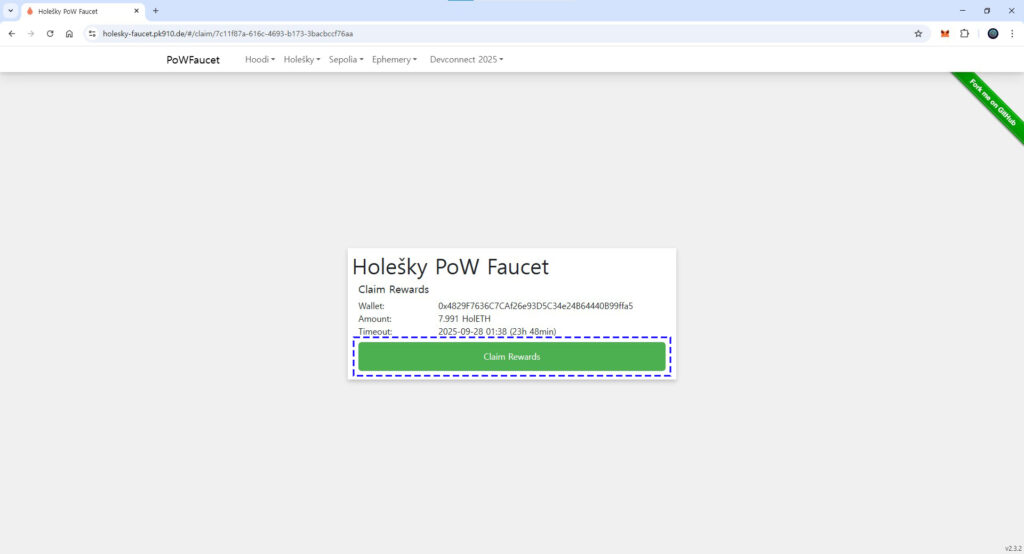This screenshot has height=554, width=1024.
Task: Expand the Ephemery dropdown menu
Action: [395, 60]
